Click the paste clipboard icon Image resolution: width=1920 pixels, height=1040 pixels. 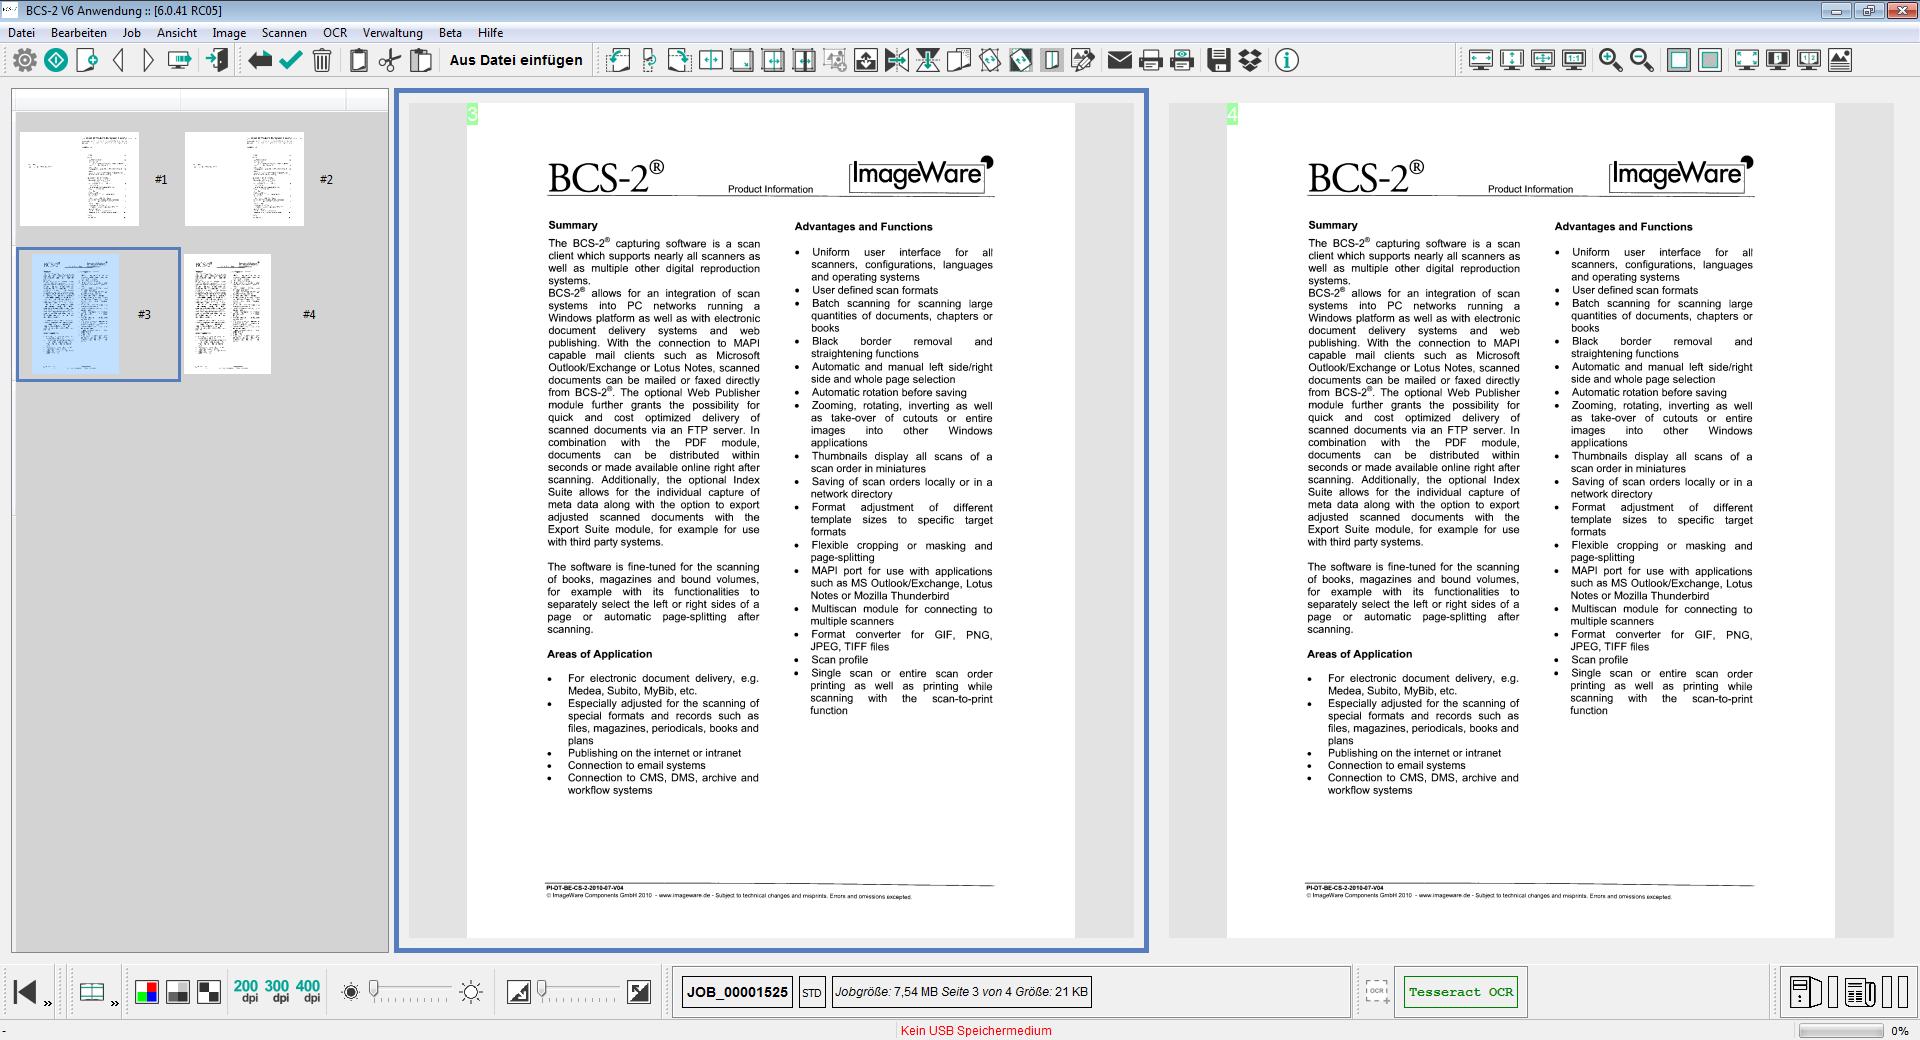[421, 60]
